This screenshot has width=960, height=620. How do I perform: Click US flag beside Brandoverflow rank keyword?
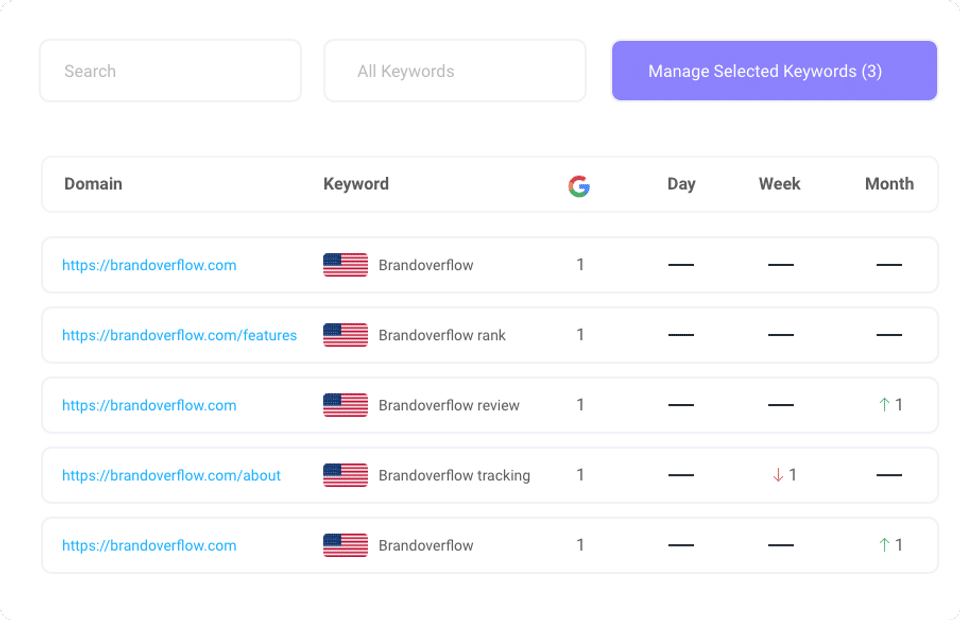point(345,335)
